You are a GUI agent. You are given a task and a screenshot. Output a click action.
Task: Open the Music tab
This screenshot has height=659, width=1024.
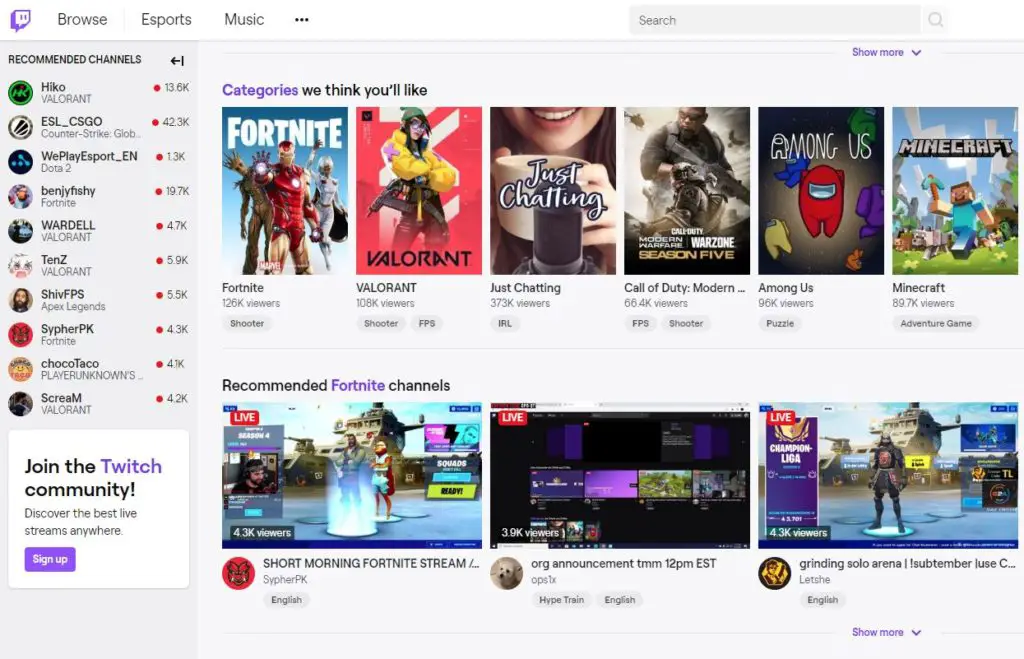click(x=244, y=20)
